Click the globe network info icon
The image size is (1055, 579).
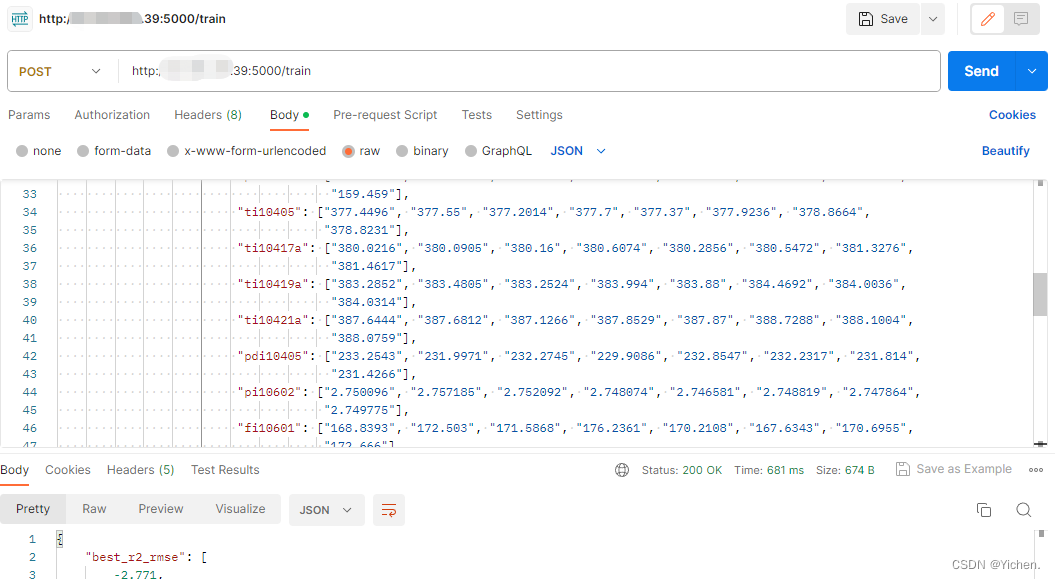[x=622, y=470]
